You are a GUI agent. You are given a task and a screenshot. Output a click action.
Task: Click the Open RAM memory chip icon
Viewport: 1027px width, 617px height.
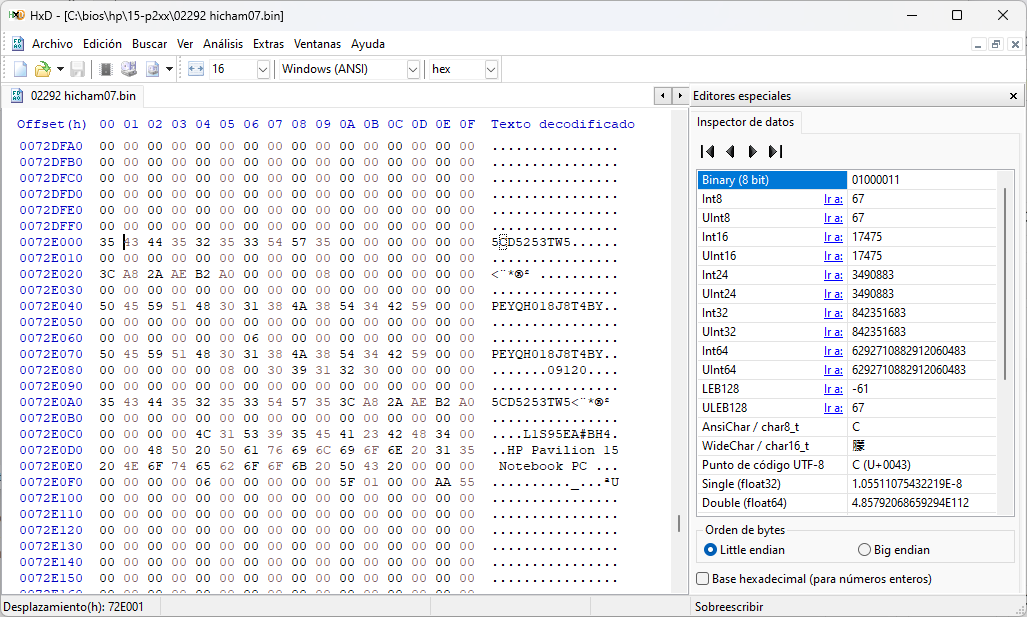pyautogui.click(x=106, y=69)
